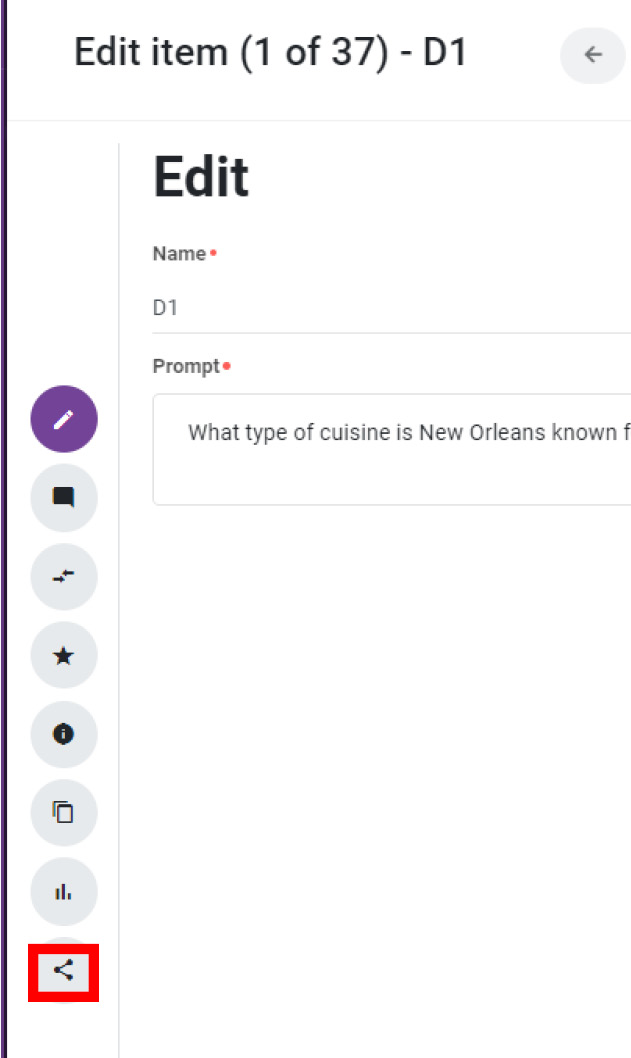
Task: Open the bar chart statistics icon
Action: pyautogui.click(x=64, y=891)
